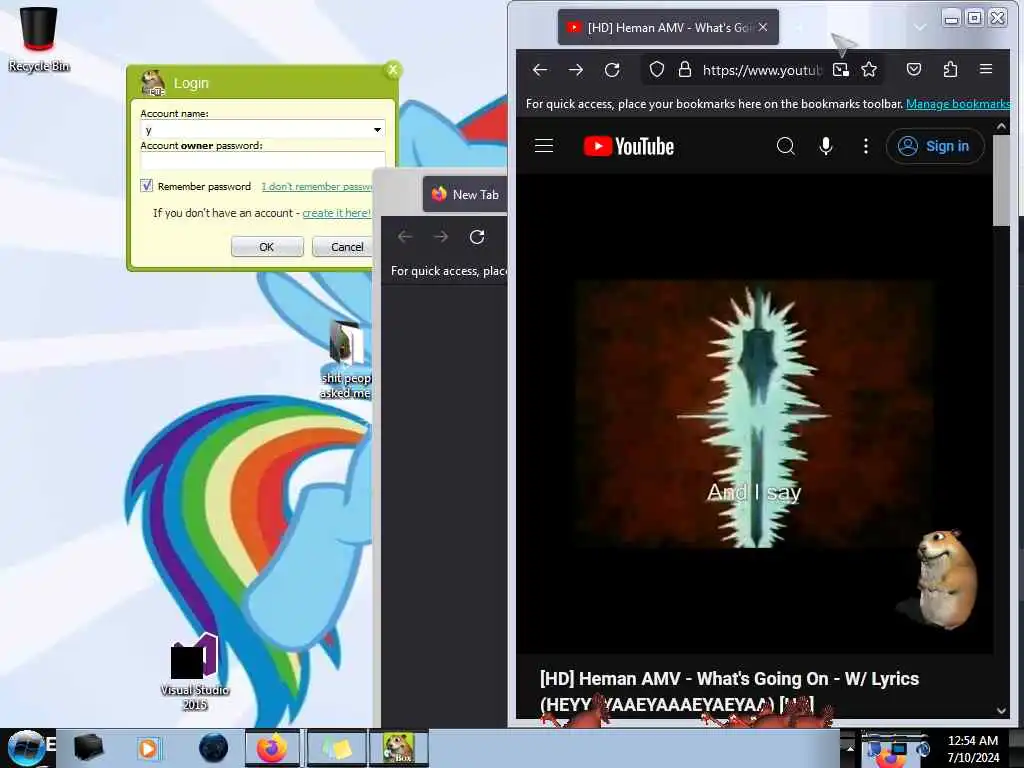Click the site security padlock icon
This screenshot has width=1024, height=768.
point(684,70)
